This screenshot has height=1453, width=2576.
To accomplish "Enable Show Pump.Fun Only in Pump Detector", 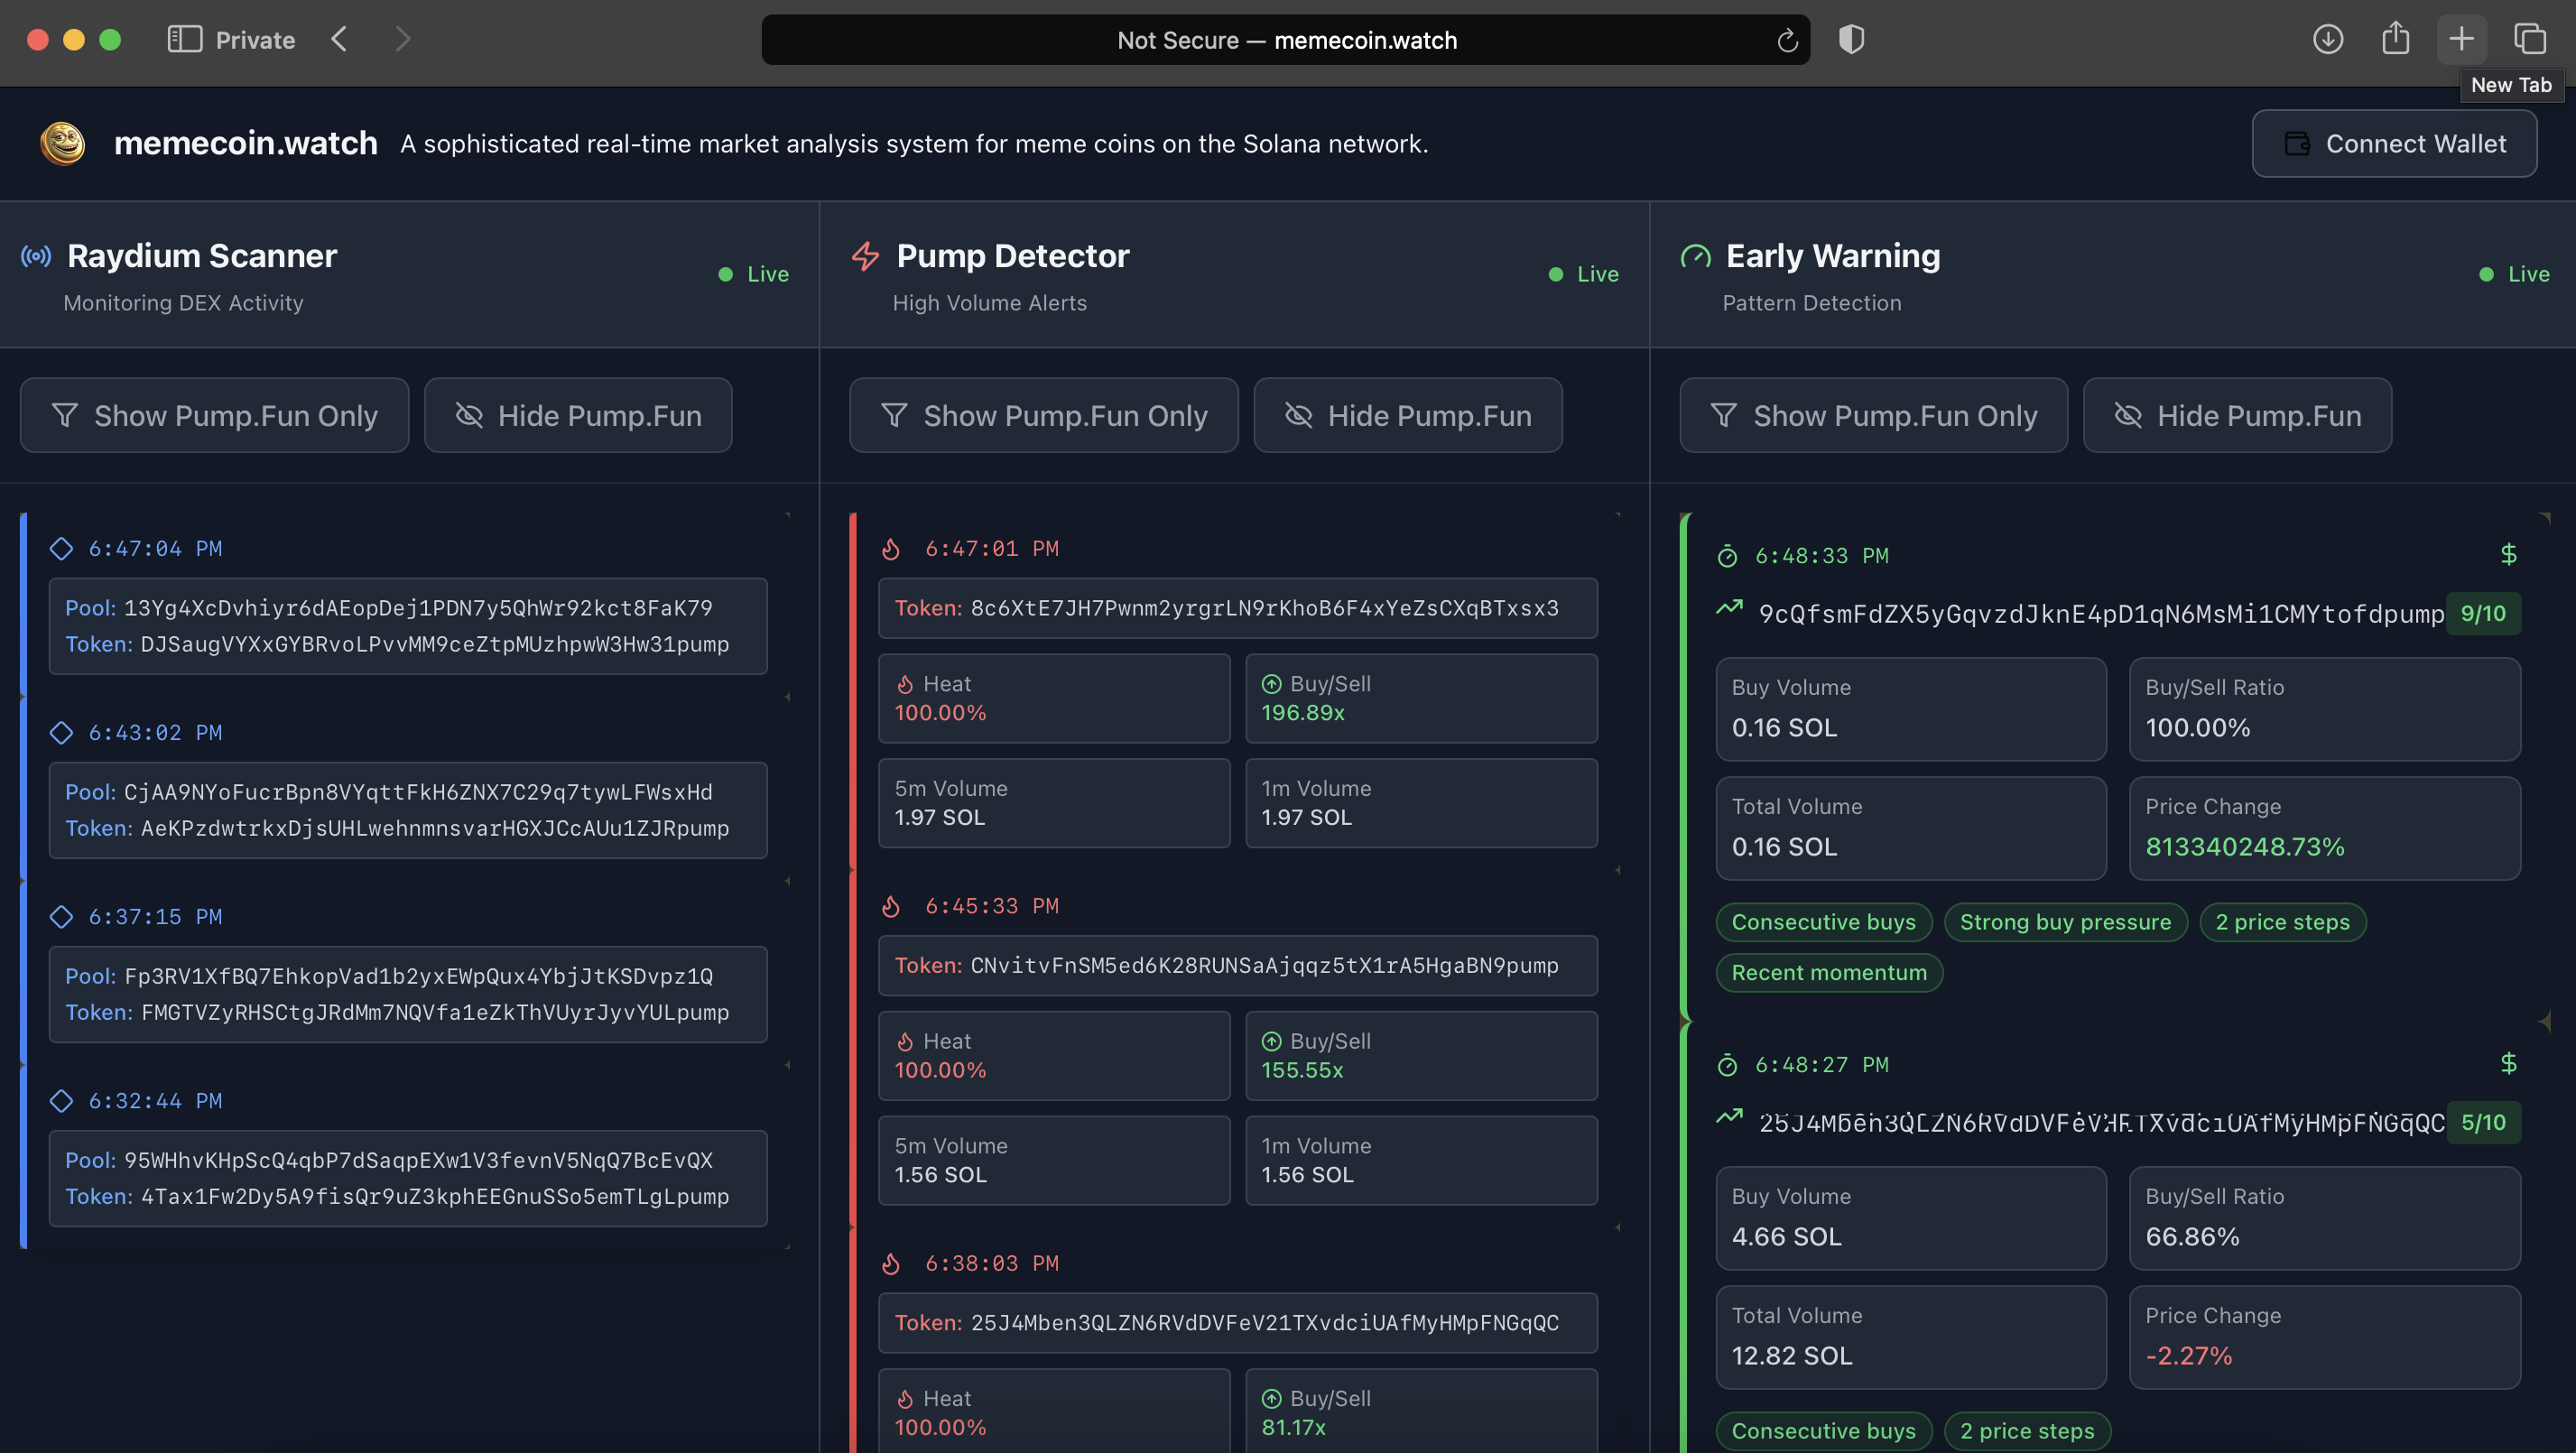I will pos(1044,415).
